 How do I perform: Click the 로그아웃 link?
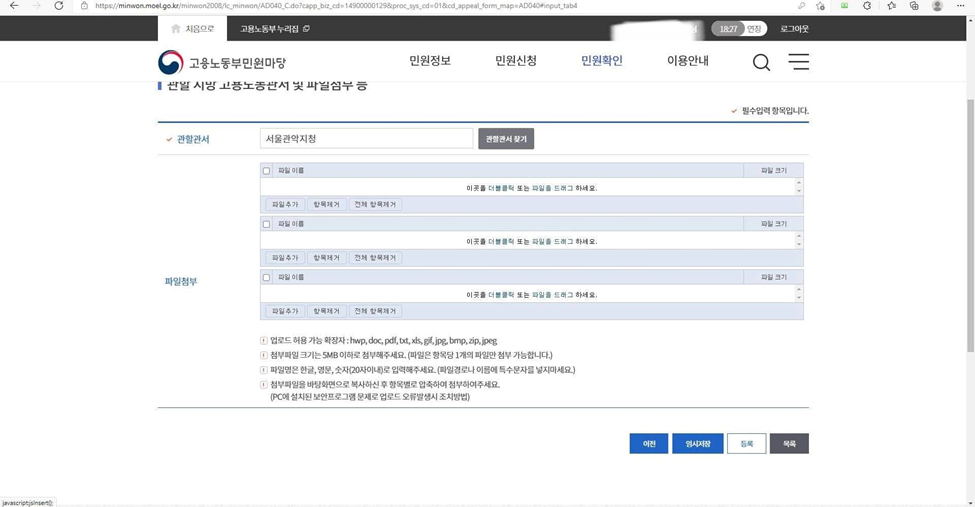(x=794, y=29)
